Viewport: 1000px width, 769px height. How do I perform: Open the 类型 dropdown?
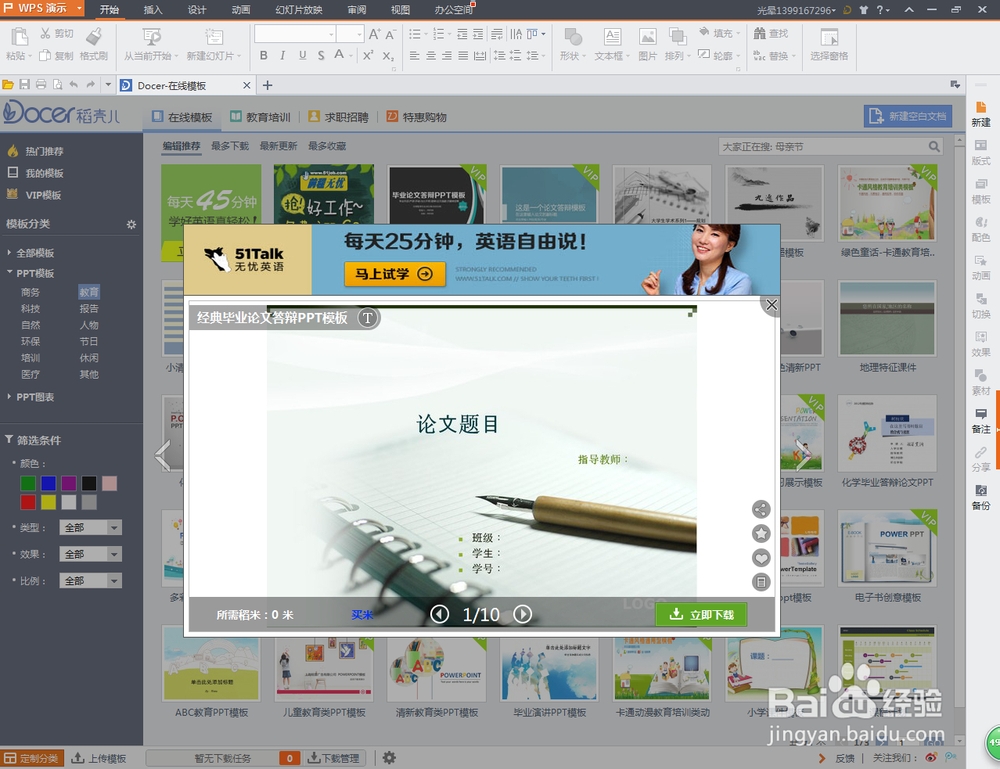[x=90, y=527]
